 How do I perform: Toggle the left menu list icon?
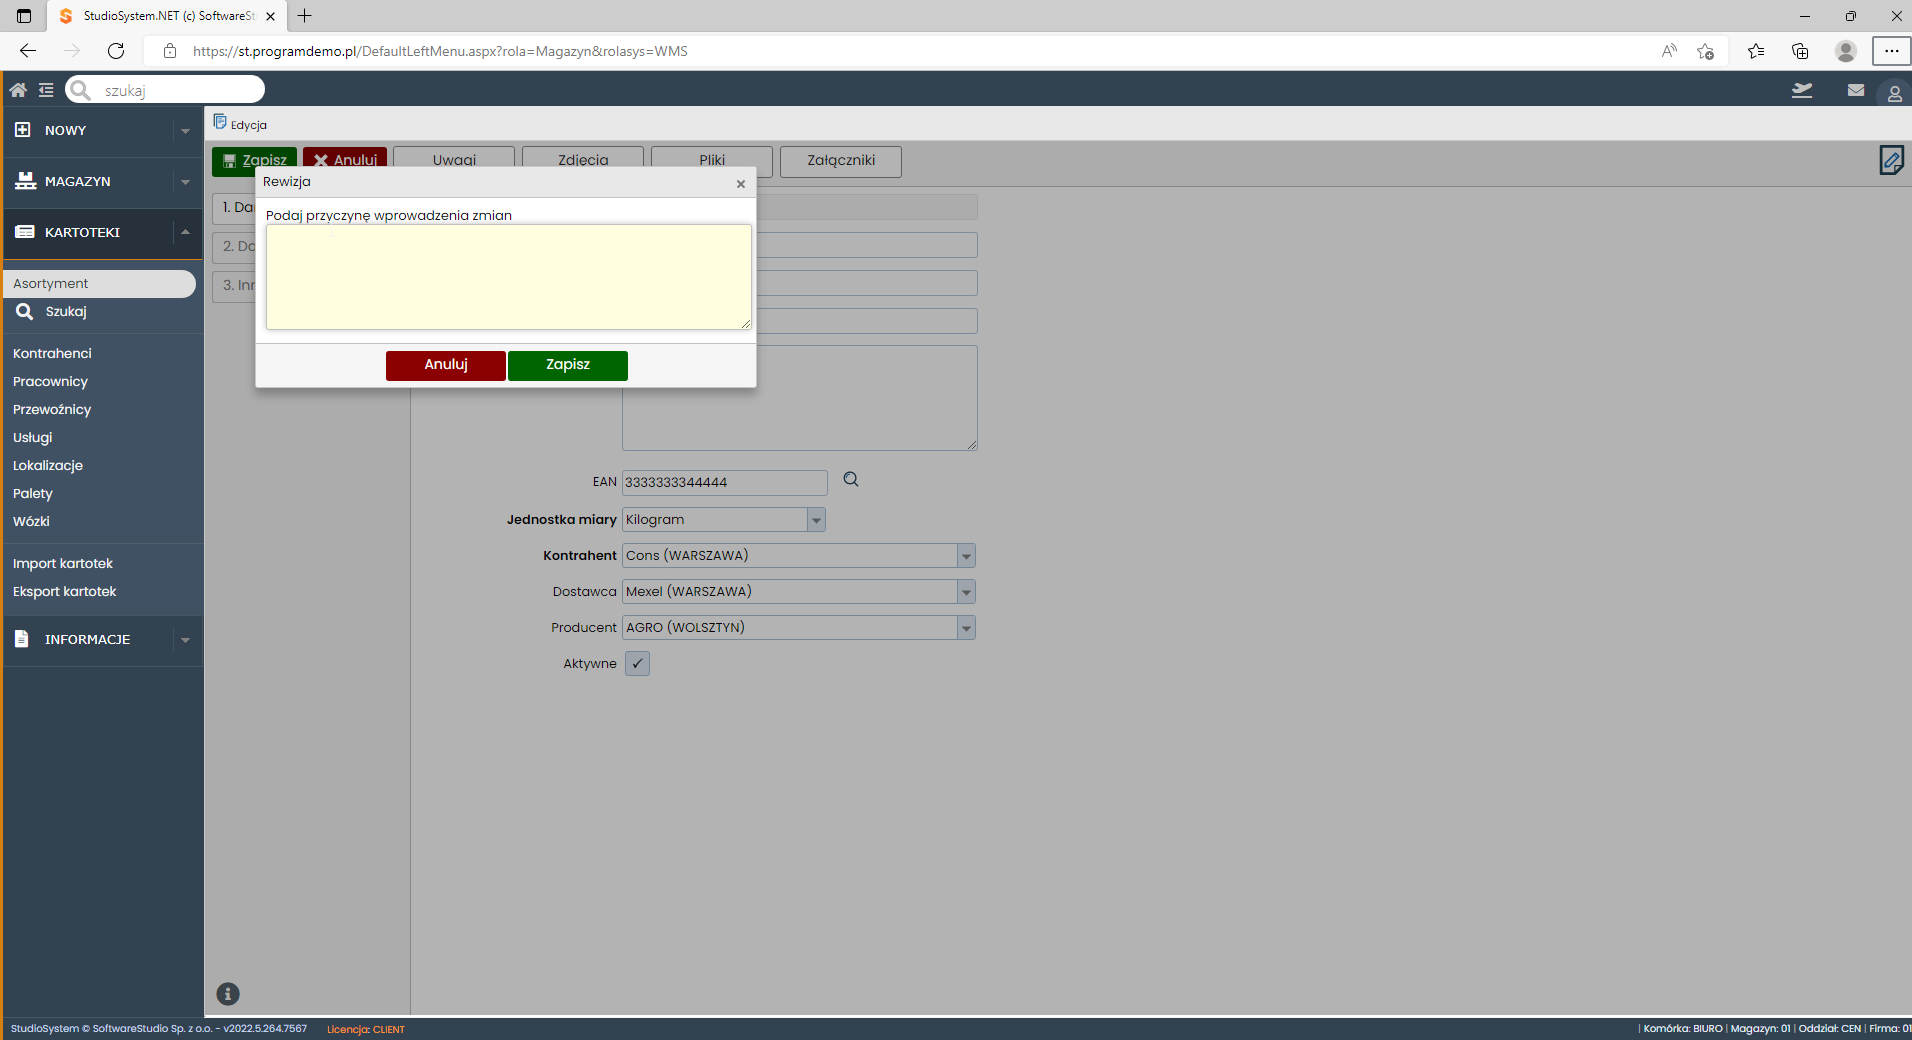tap(46, 90)
